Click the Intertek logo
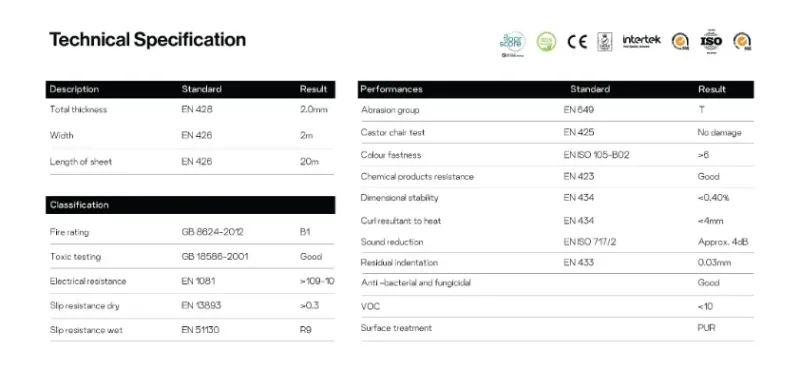Image resolution: width=800 pixels, height=370 pixels. pyautogui.click(x=641, y=40)
